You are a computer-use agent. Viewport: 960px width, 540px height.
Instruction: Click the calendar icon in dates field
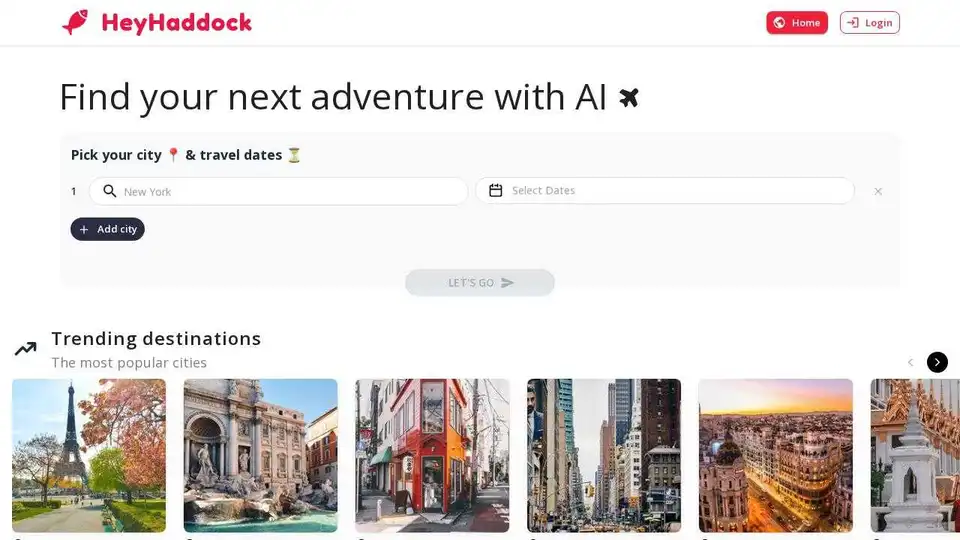495,190
